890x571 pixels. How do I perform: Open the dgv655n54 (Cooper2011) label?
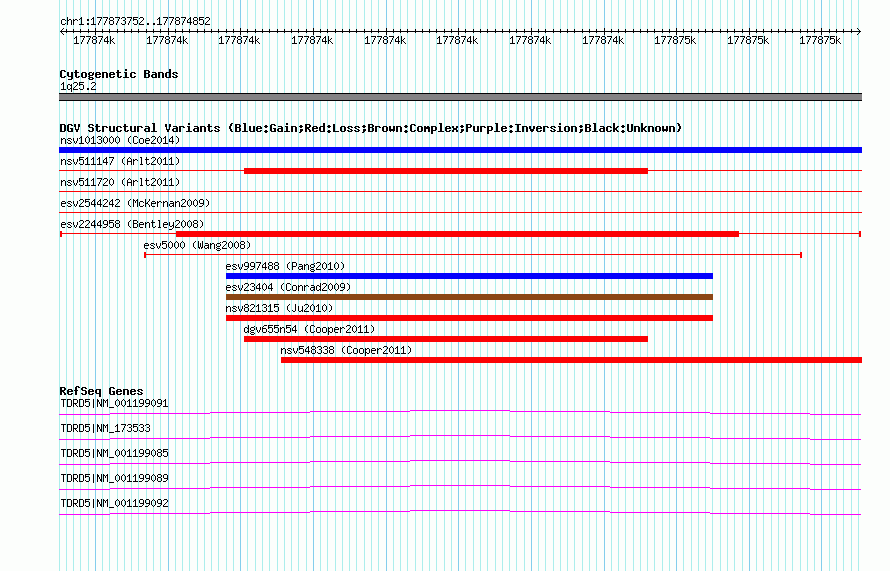click(309, 329)
